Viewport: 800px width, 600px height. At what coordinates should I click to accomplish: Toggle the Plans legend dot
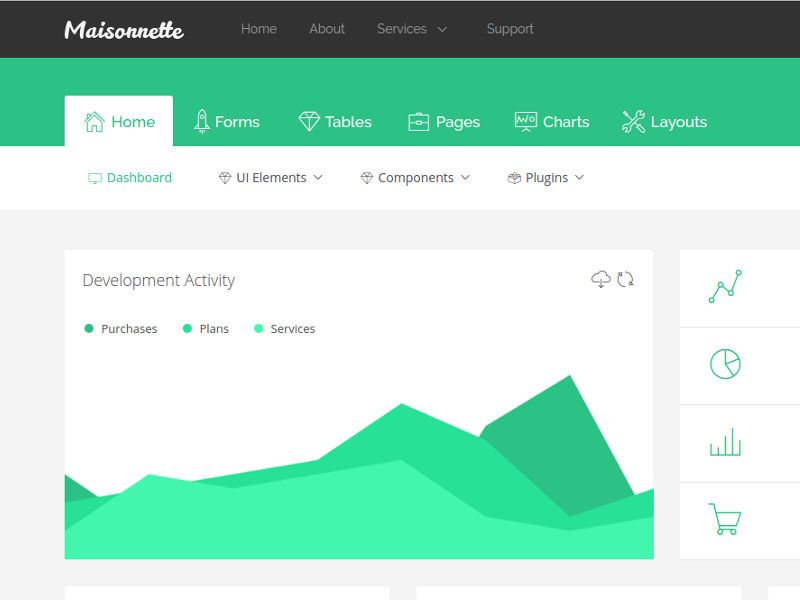coord(187,329)
